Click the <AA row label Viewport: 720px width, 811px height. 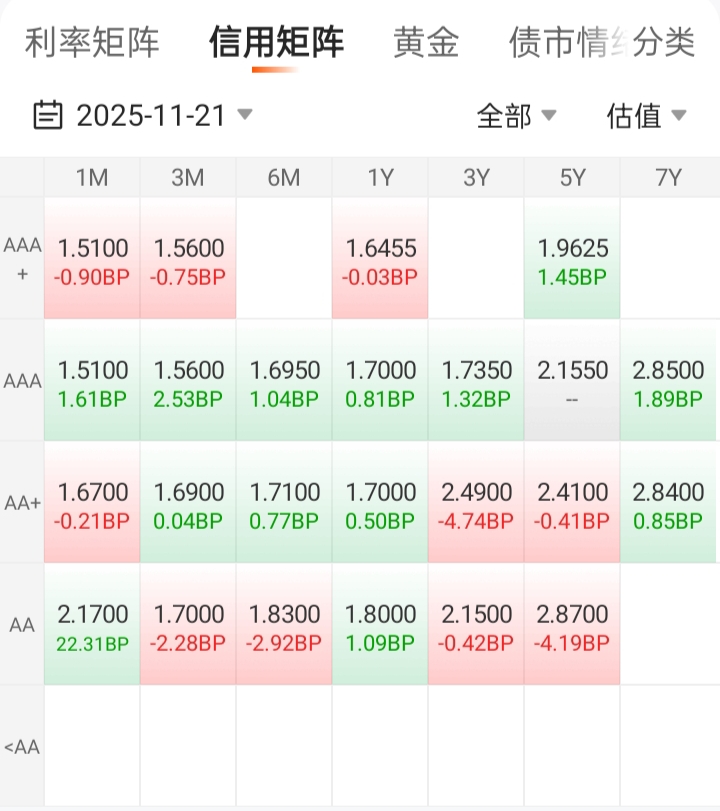[22, 746]
